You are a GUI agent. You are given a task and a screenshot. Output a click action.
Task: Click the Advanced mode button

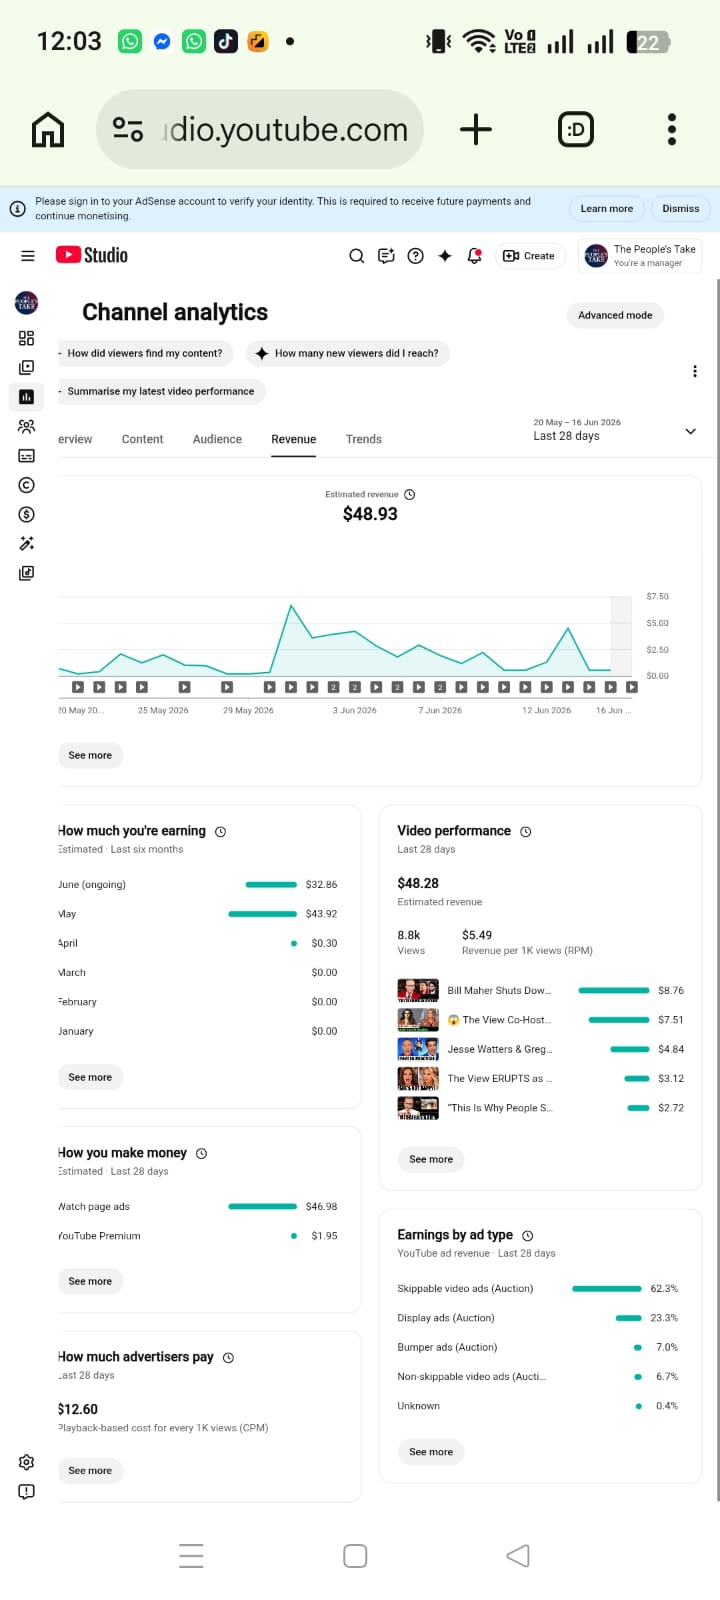(615, 315)
